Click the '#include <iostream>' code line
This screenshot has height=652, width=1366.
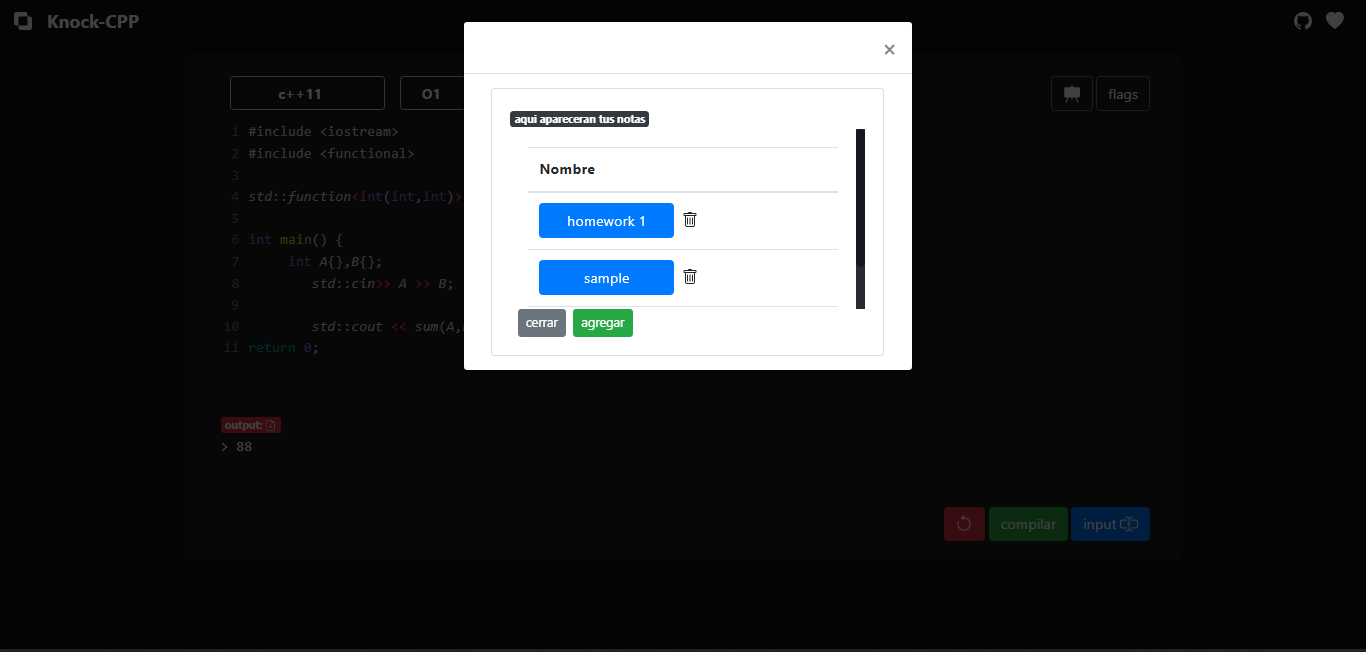pos(323,132)
